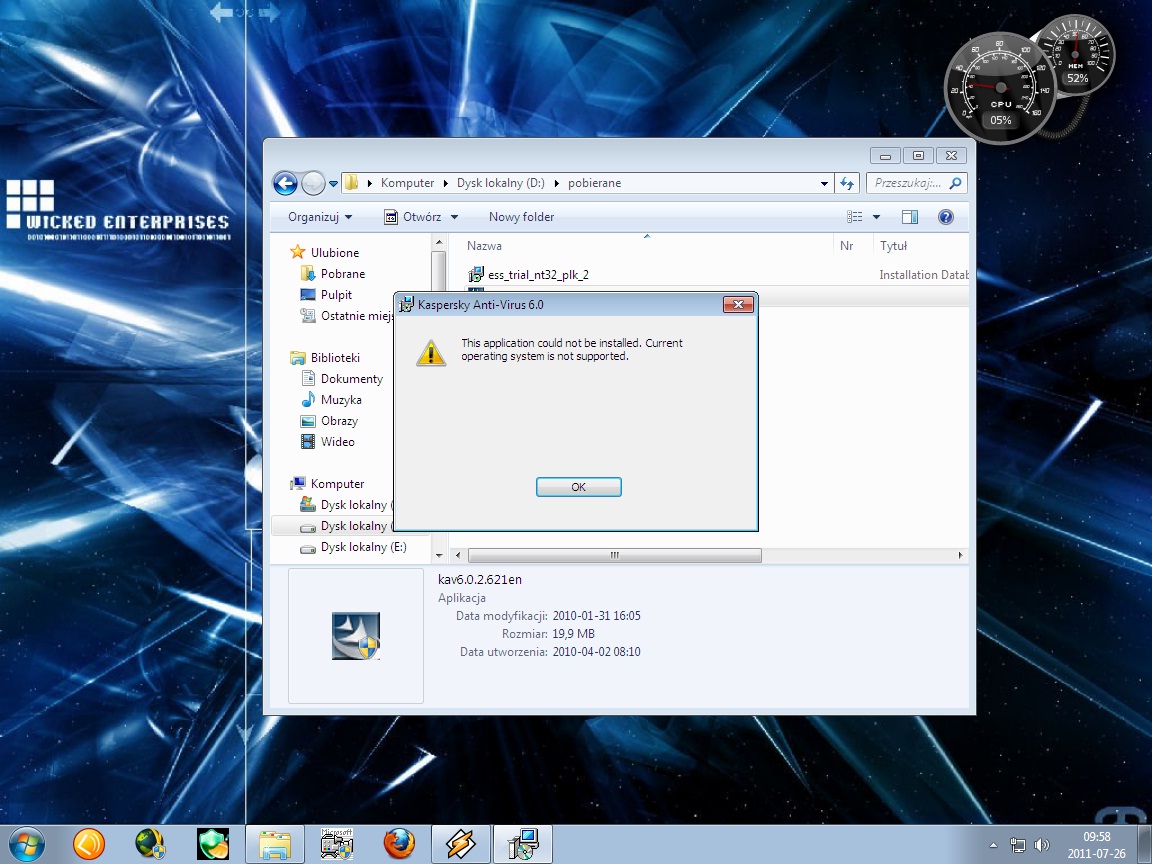Open Windows Explorer from the taskbar

pyautogui.click(x=275, y=844)
